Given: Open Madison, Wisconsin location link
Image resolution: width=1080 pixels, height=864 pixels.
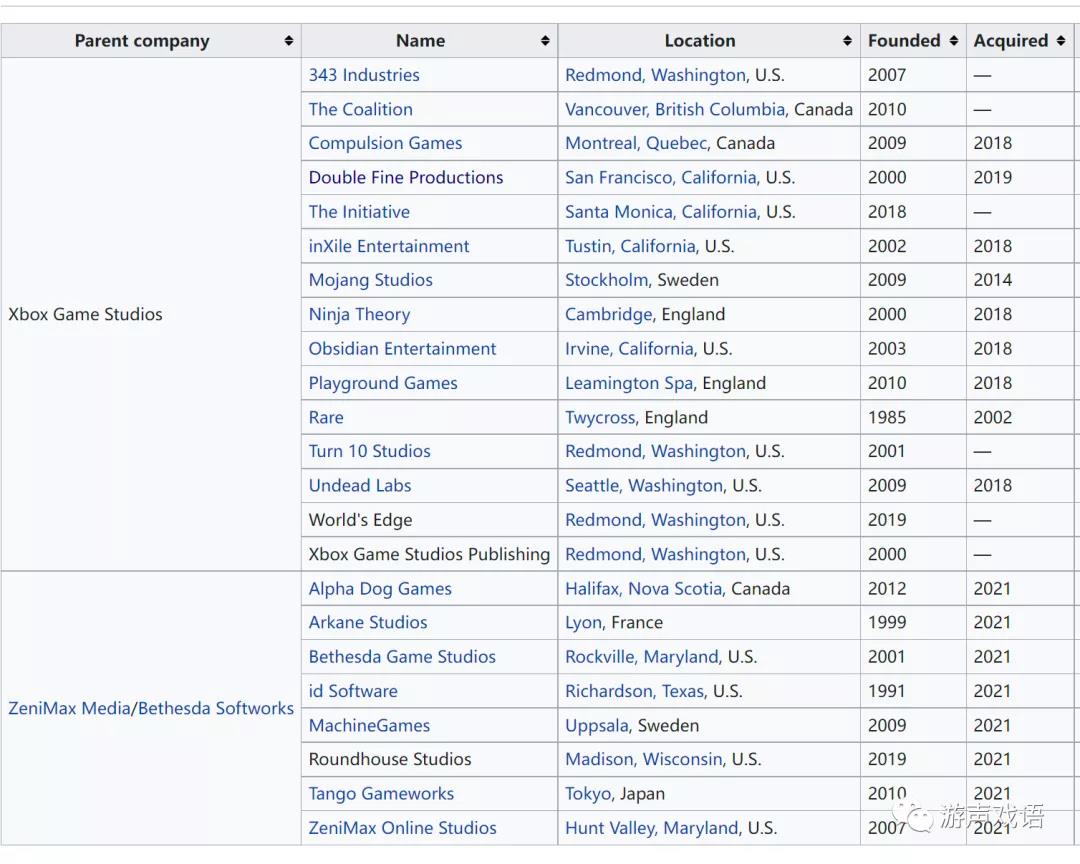Looking at the screenshot, I should click(644, 759).
